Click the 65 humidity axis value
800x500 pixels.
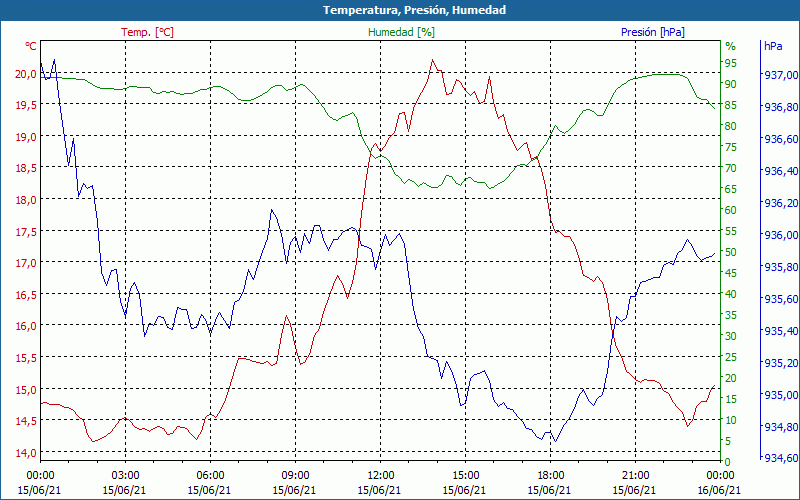[x=731, y=189]
